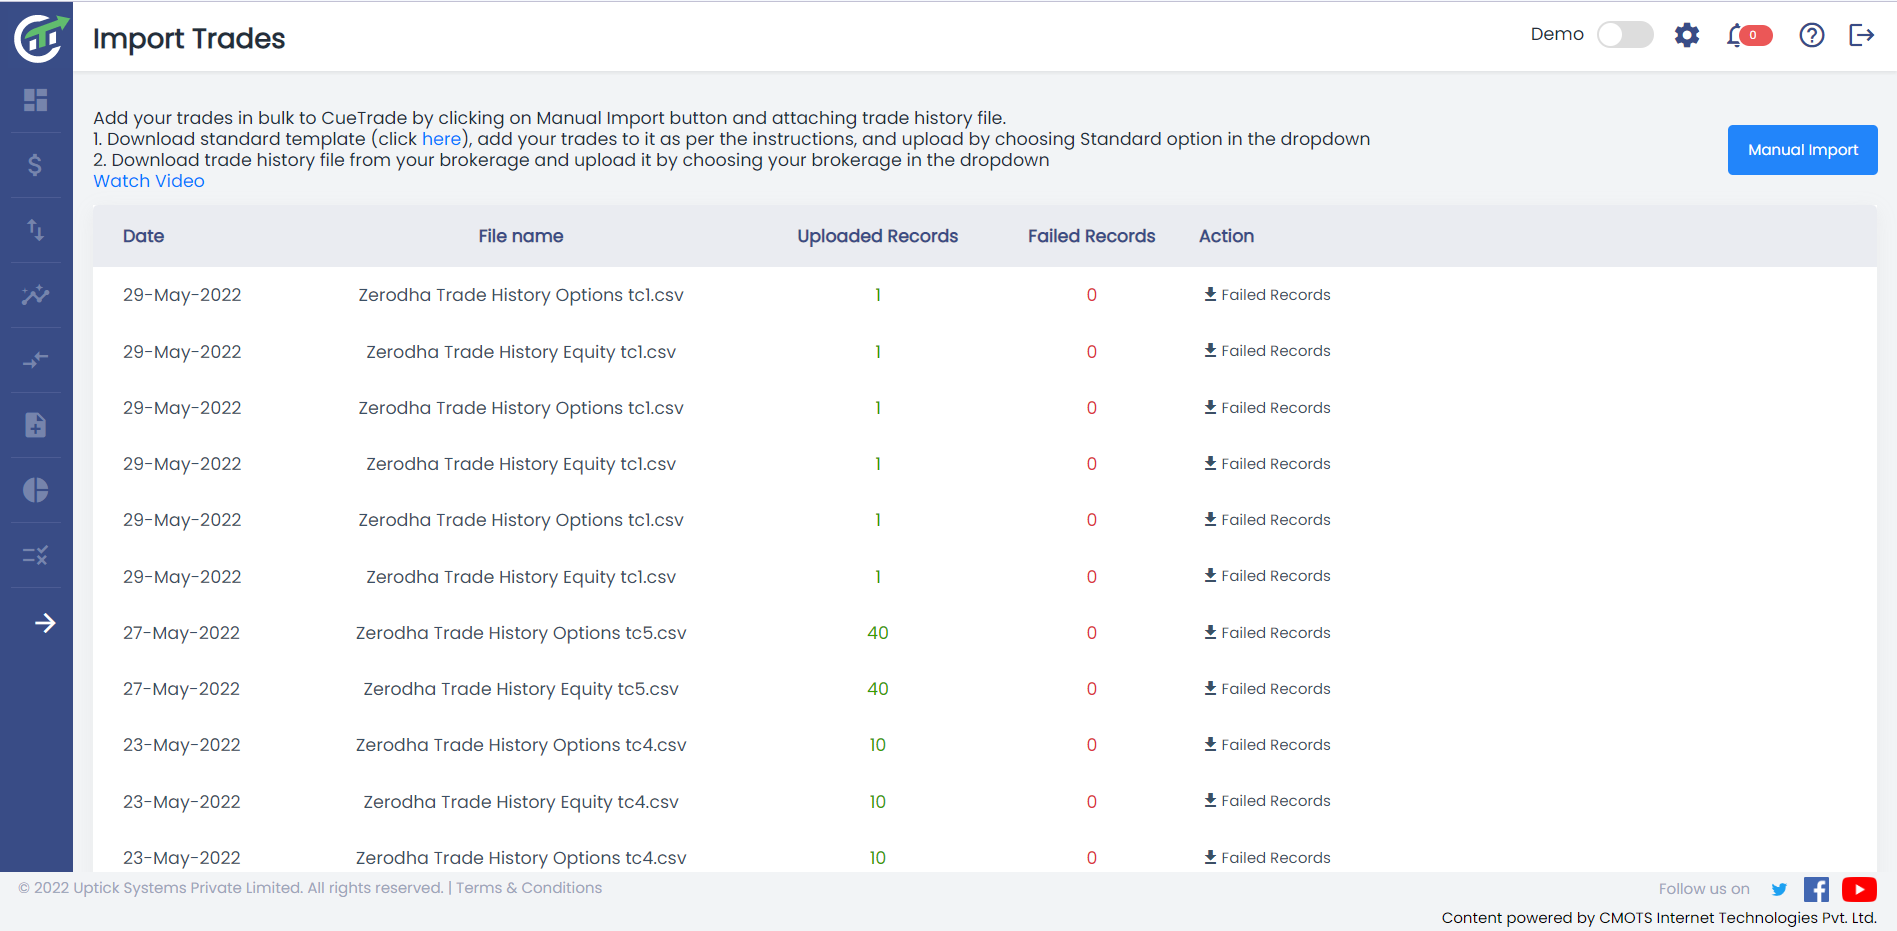1897x931 pixels.
Task: Click file name Zerodha Trade History Equity tc4.csv
Action: coord(521,802)
